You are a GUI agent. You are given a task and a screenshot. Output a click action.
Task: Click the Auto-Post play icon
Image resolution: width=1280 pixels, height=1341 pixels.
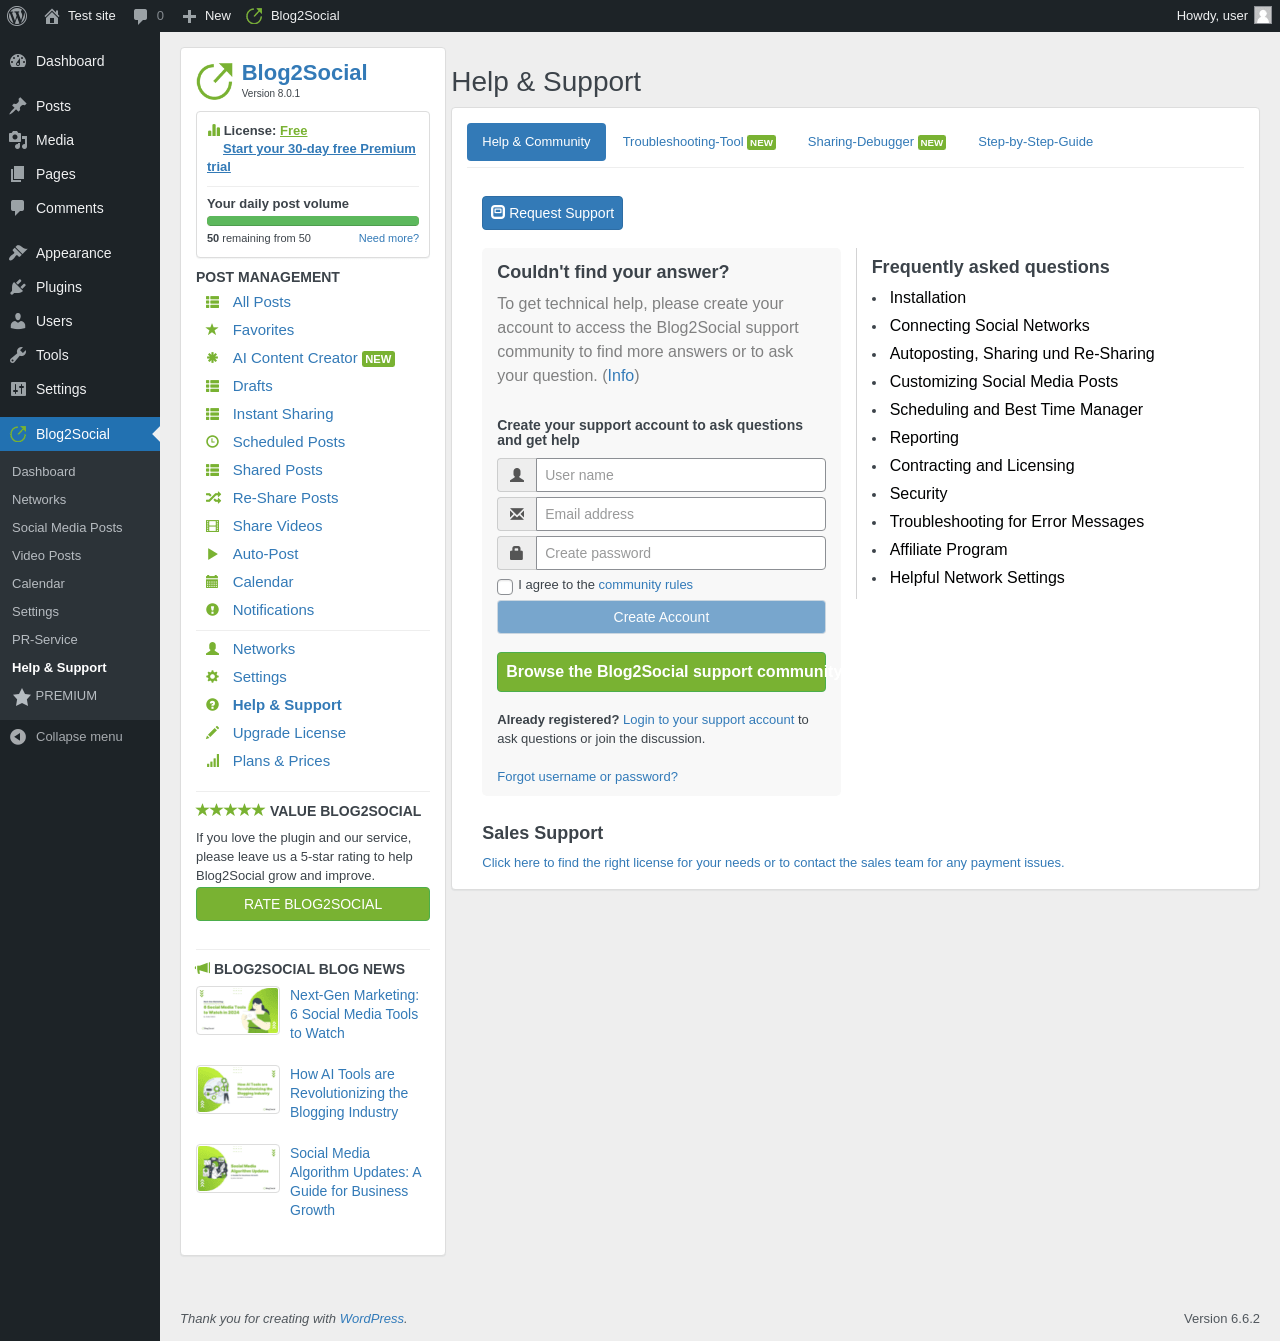[212, 554]
